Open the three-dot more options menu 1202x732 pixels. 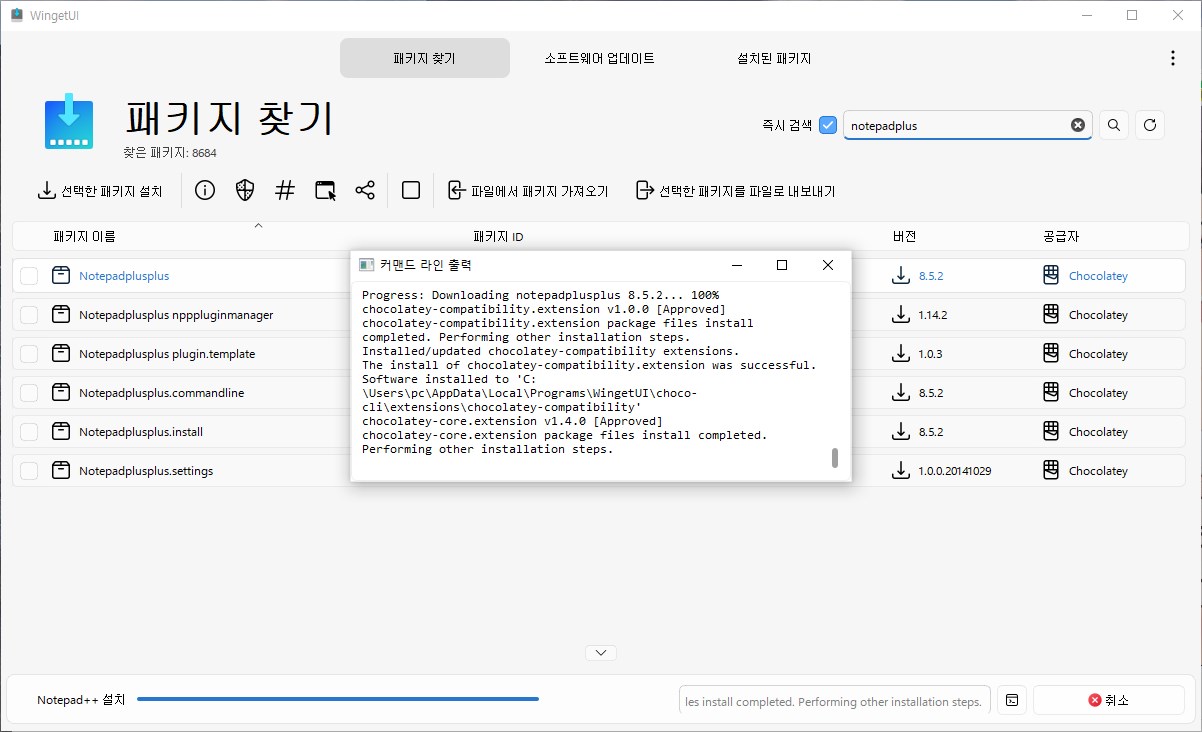pos(1173,58)
